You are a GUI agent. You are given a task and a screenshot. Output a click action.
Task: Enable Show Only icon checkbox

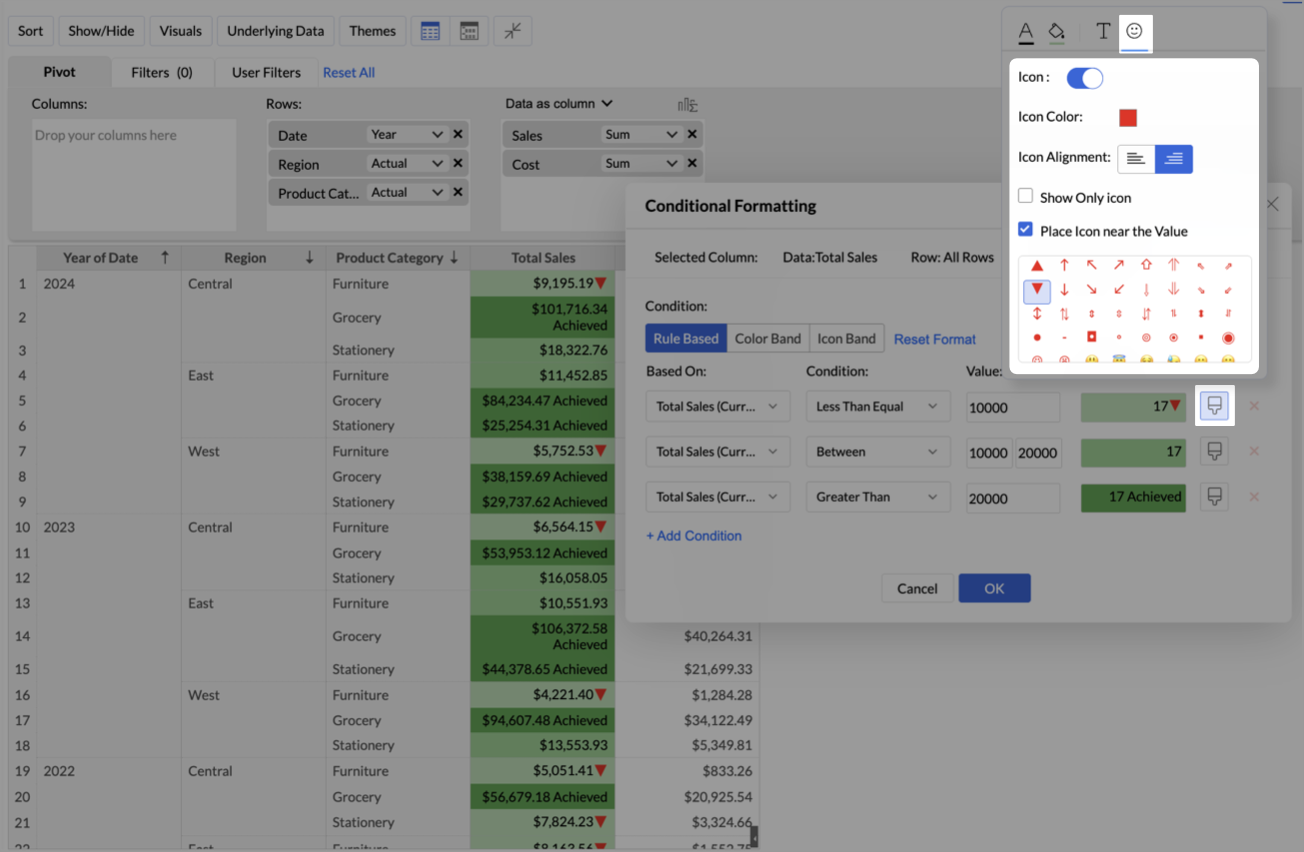(1025, 197)
